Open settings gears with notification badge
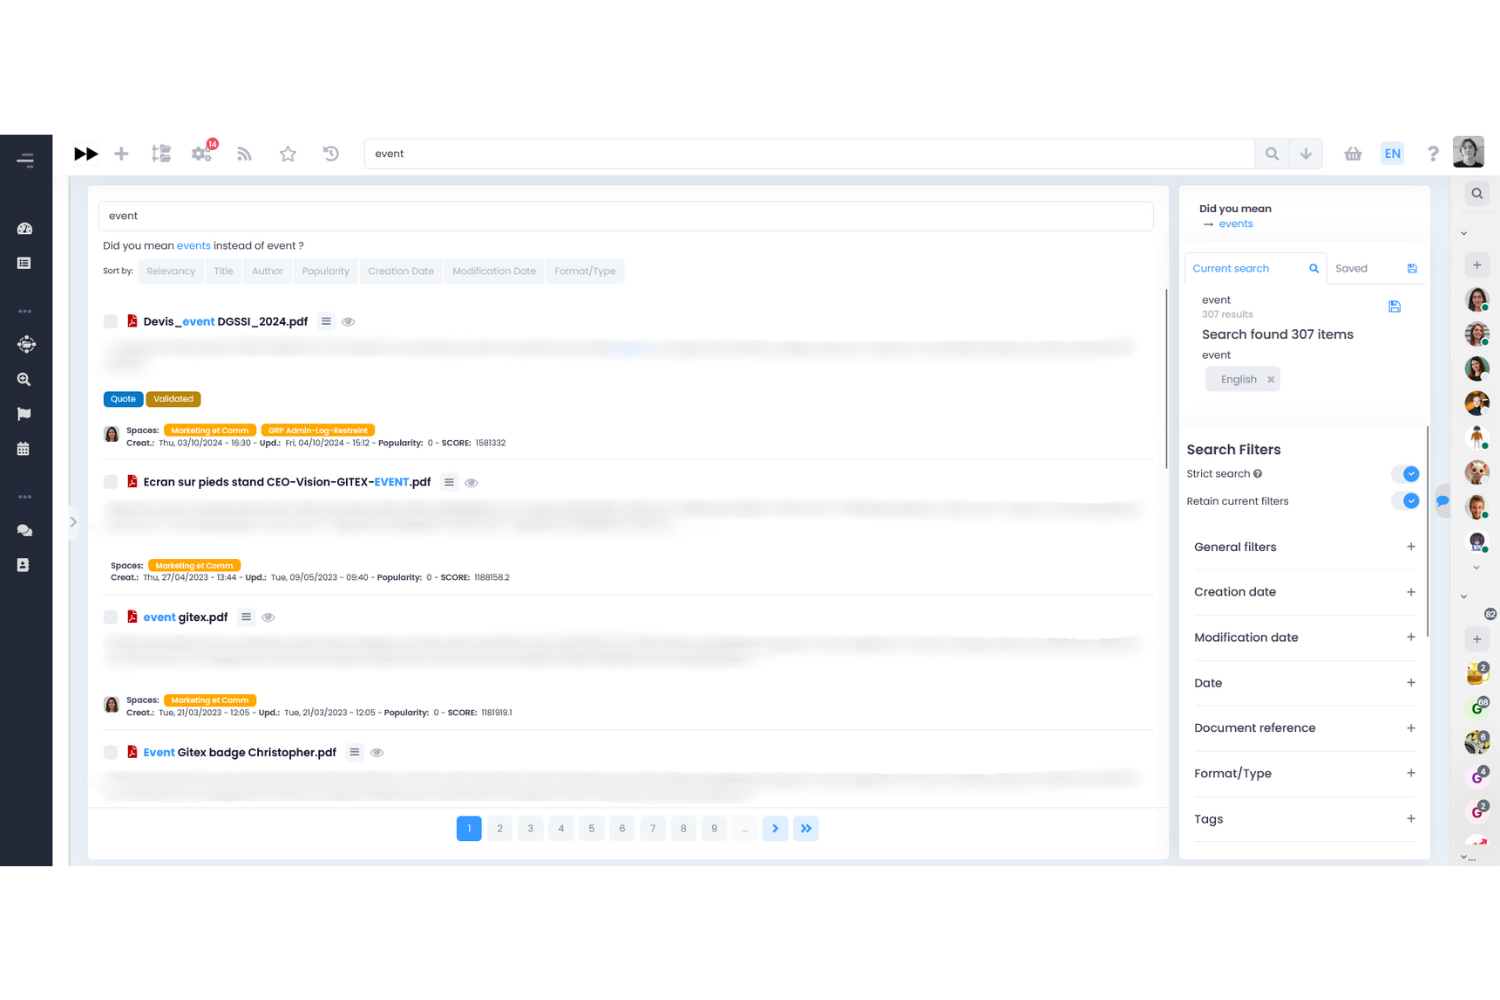1500x1000 pixels. pyautogui.click(x=203, y=153)
